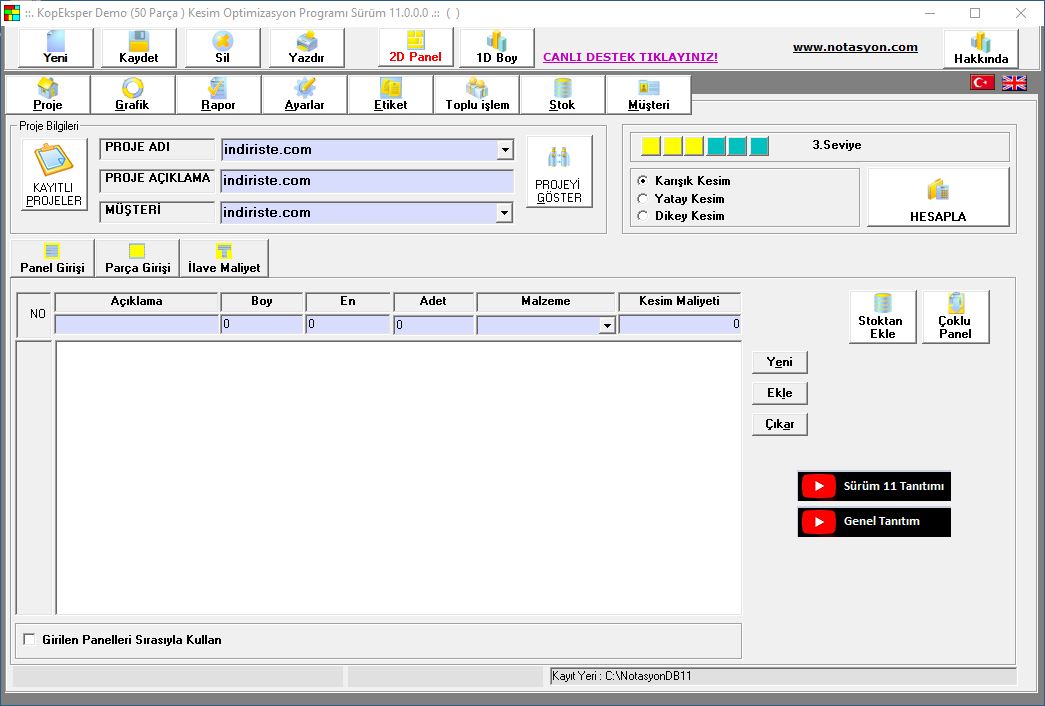Open the Toplu işlem tab
Screen dimensions: 1045x706
pos(477,95)
